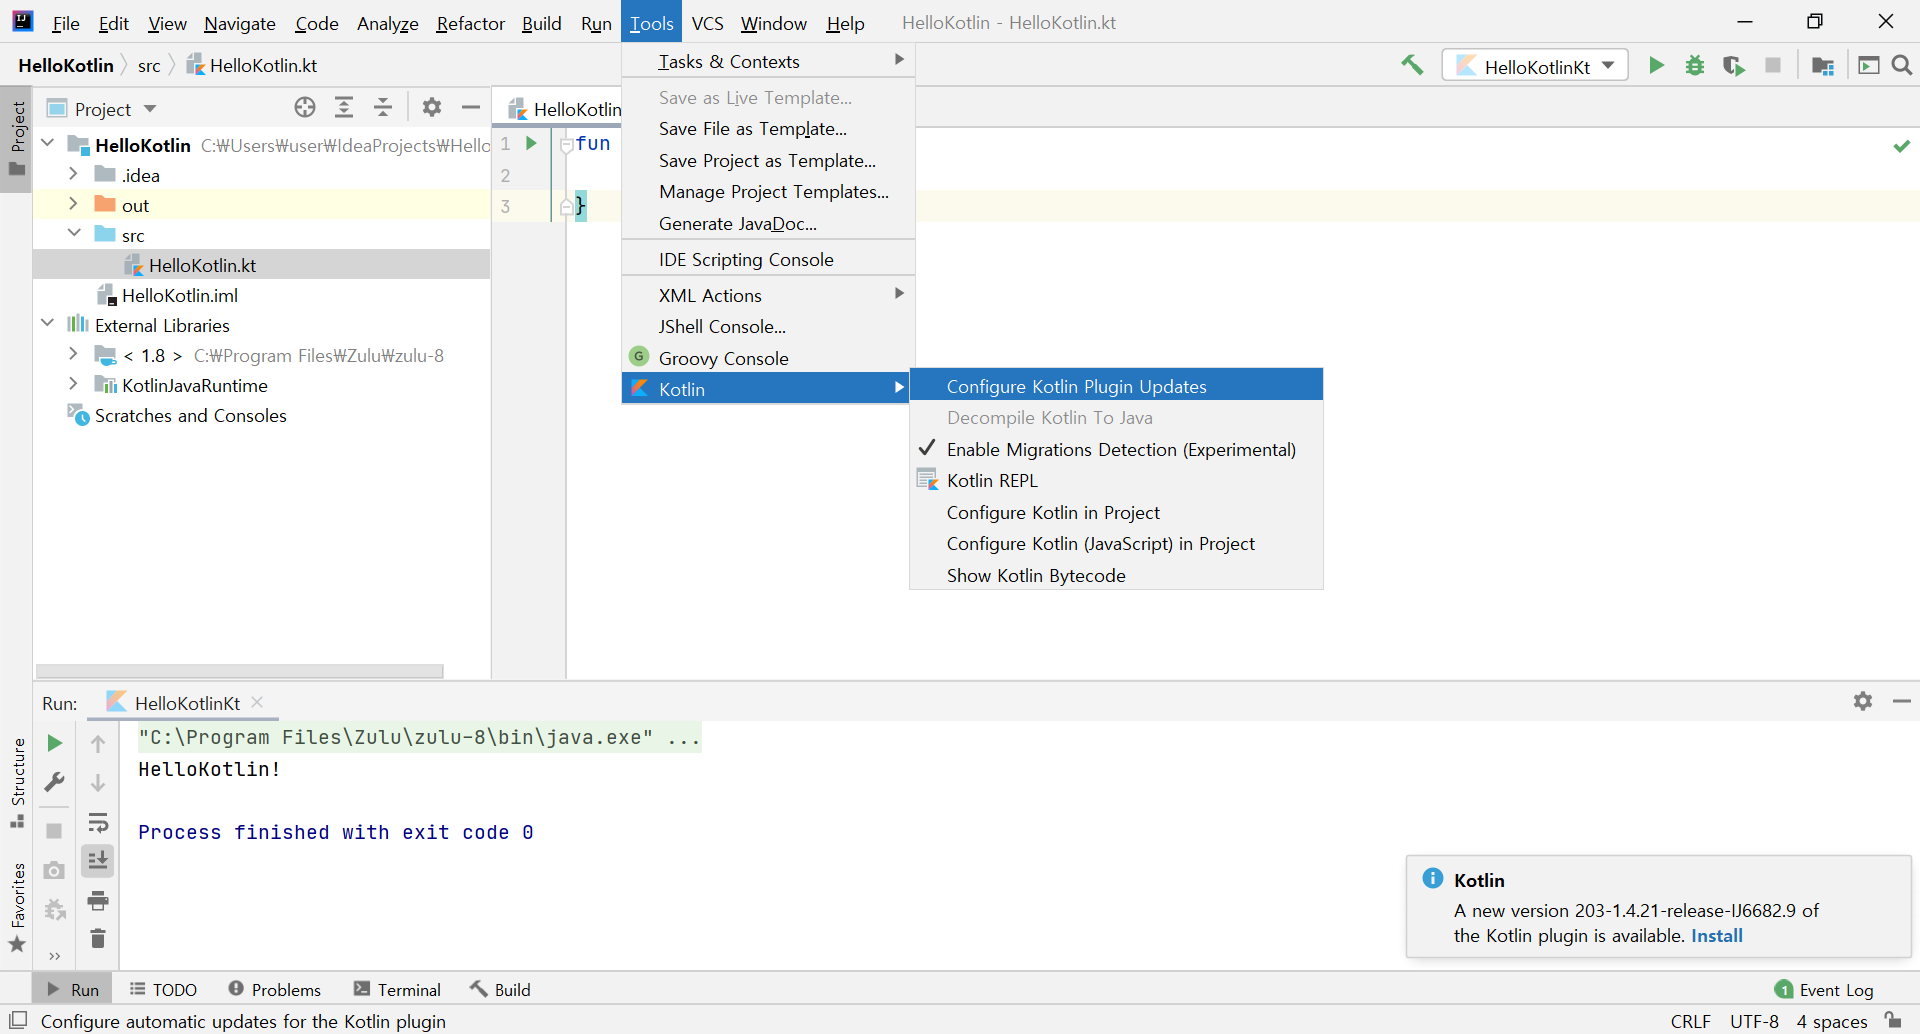Close the HelloKotlinKt run tab

[x=257, y=702]
